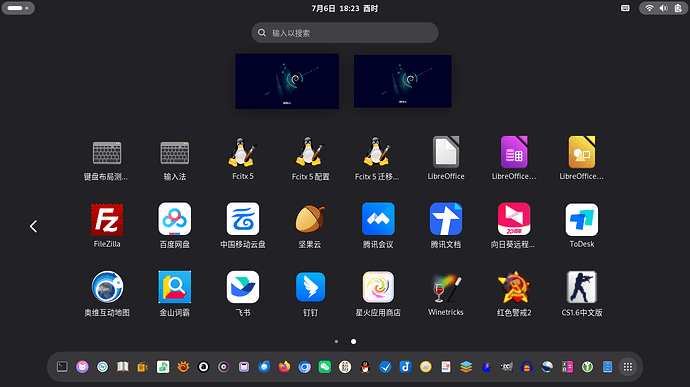The height and width of the screenshot is (387, 690).
Task: Launch 飞书 Feishu
Action: click(242, 294)
